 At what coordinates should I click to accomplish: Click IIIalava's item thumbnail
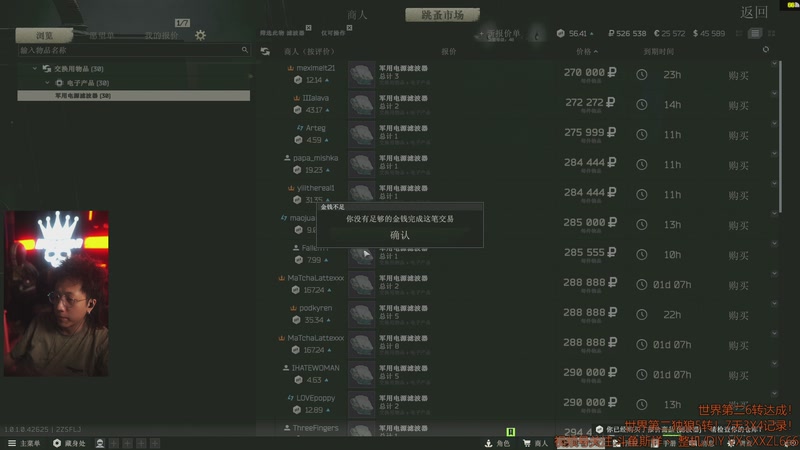pyautogui.click(x=362, y=105)
